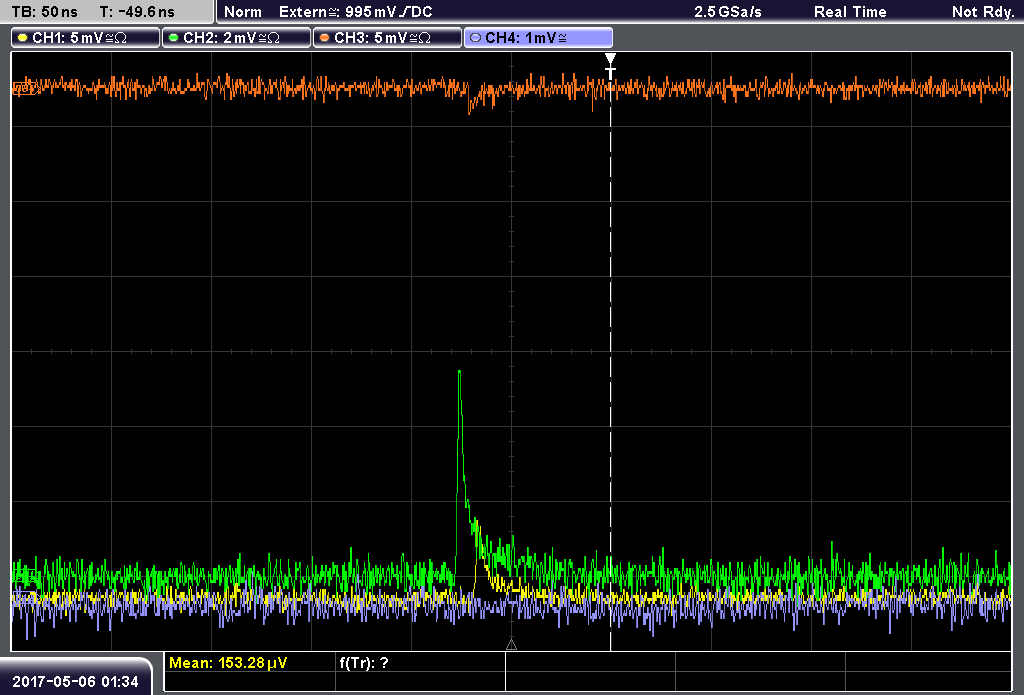Click the Real Time acquisition mode label
Image resolution: width=1024 pixels, height=695 pixels.
click(850, 12)
